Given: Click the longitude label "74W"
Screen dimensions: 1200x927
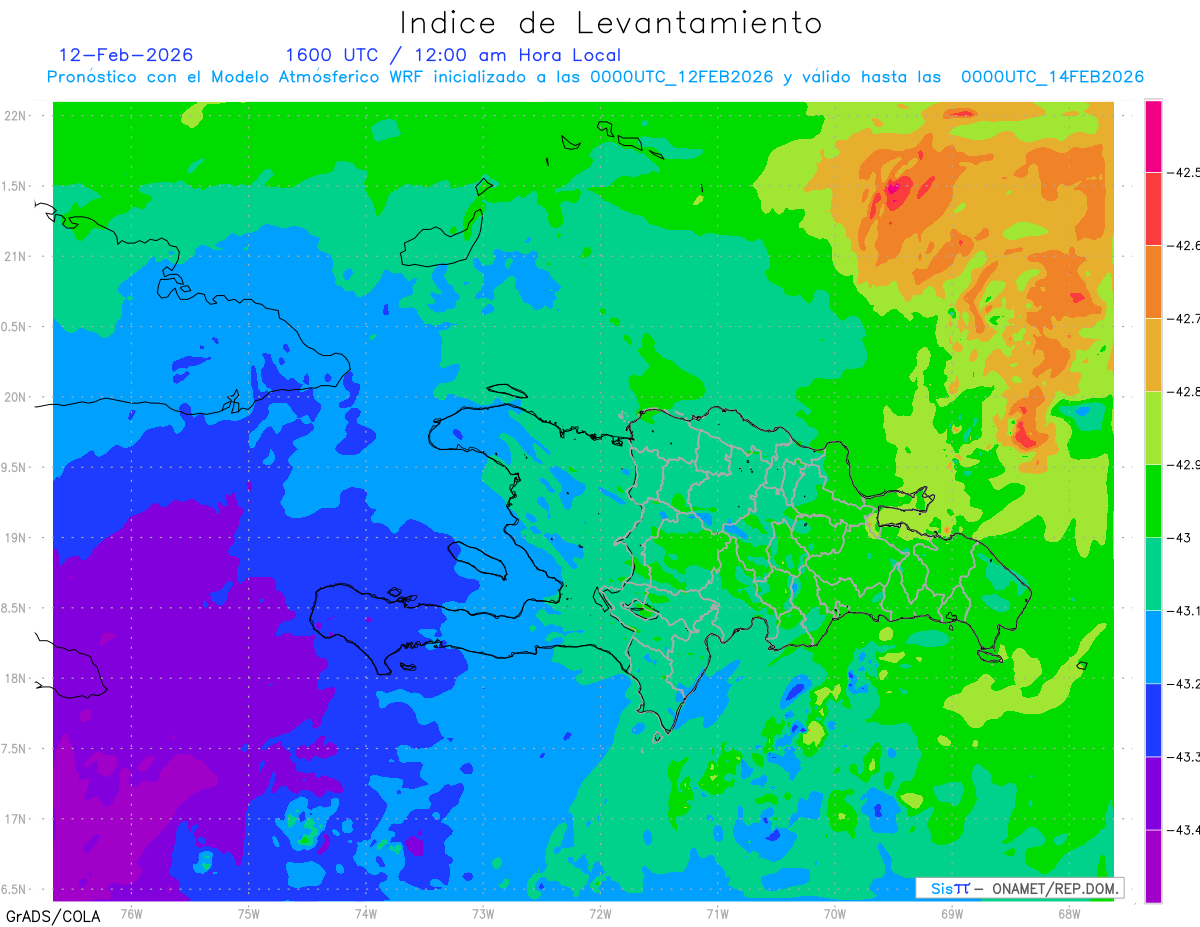Looking at the screenshot, I should tap(366, 913).
